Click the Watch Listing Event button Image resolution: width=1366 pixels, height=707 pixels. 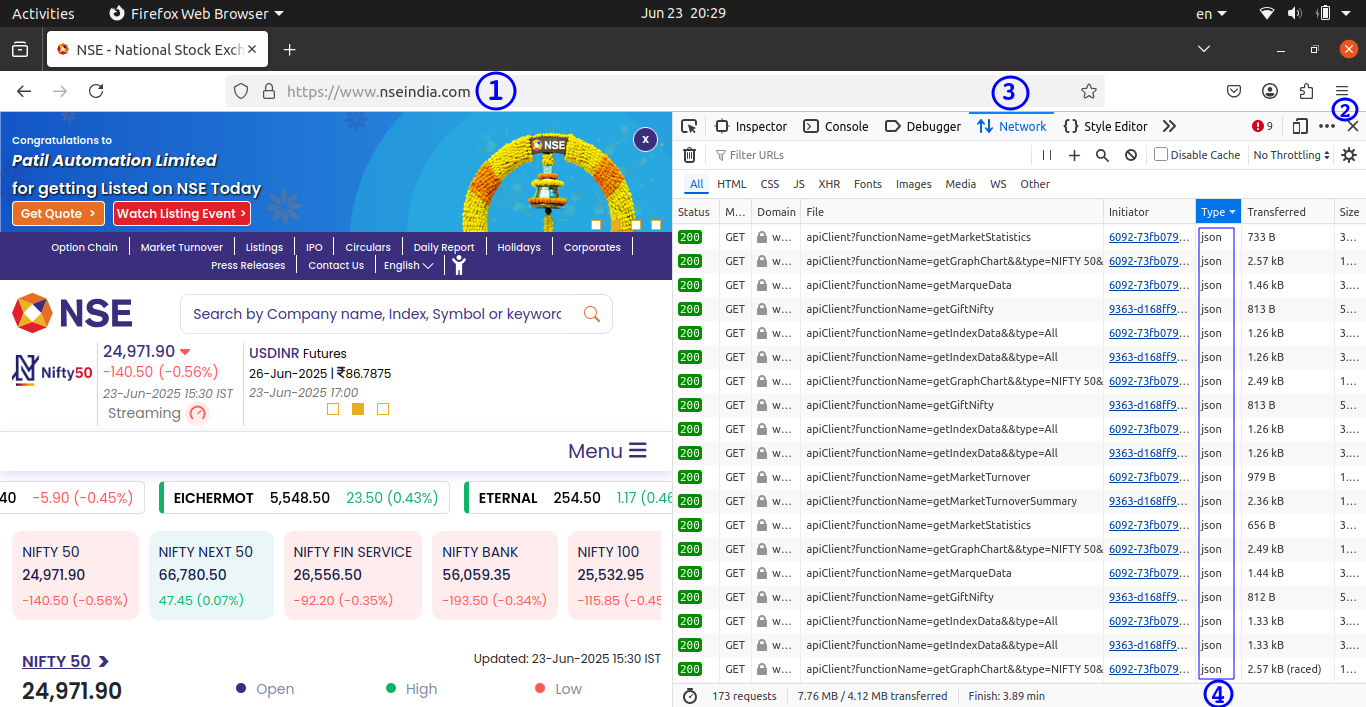181,213
